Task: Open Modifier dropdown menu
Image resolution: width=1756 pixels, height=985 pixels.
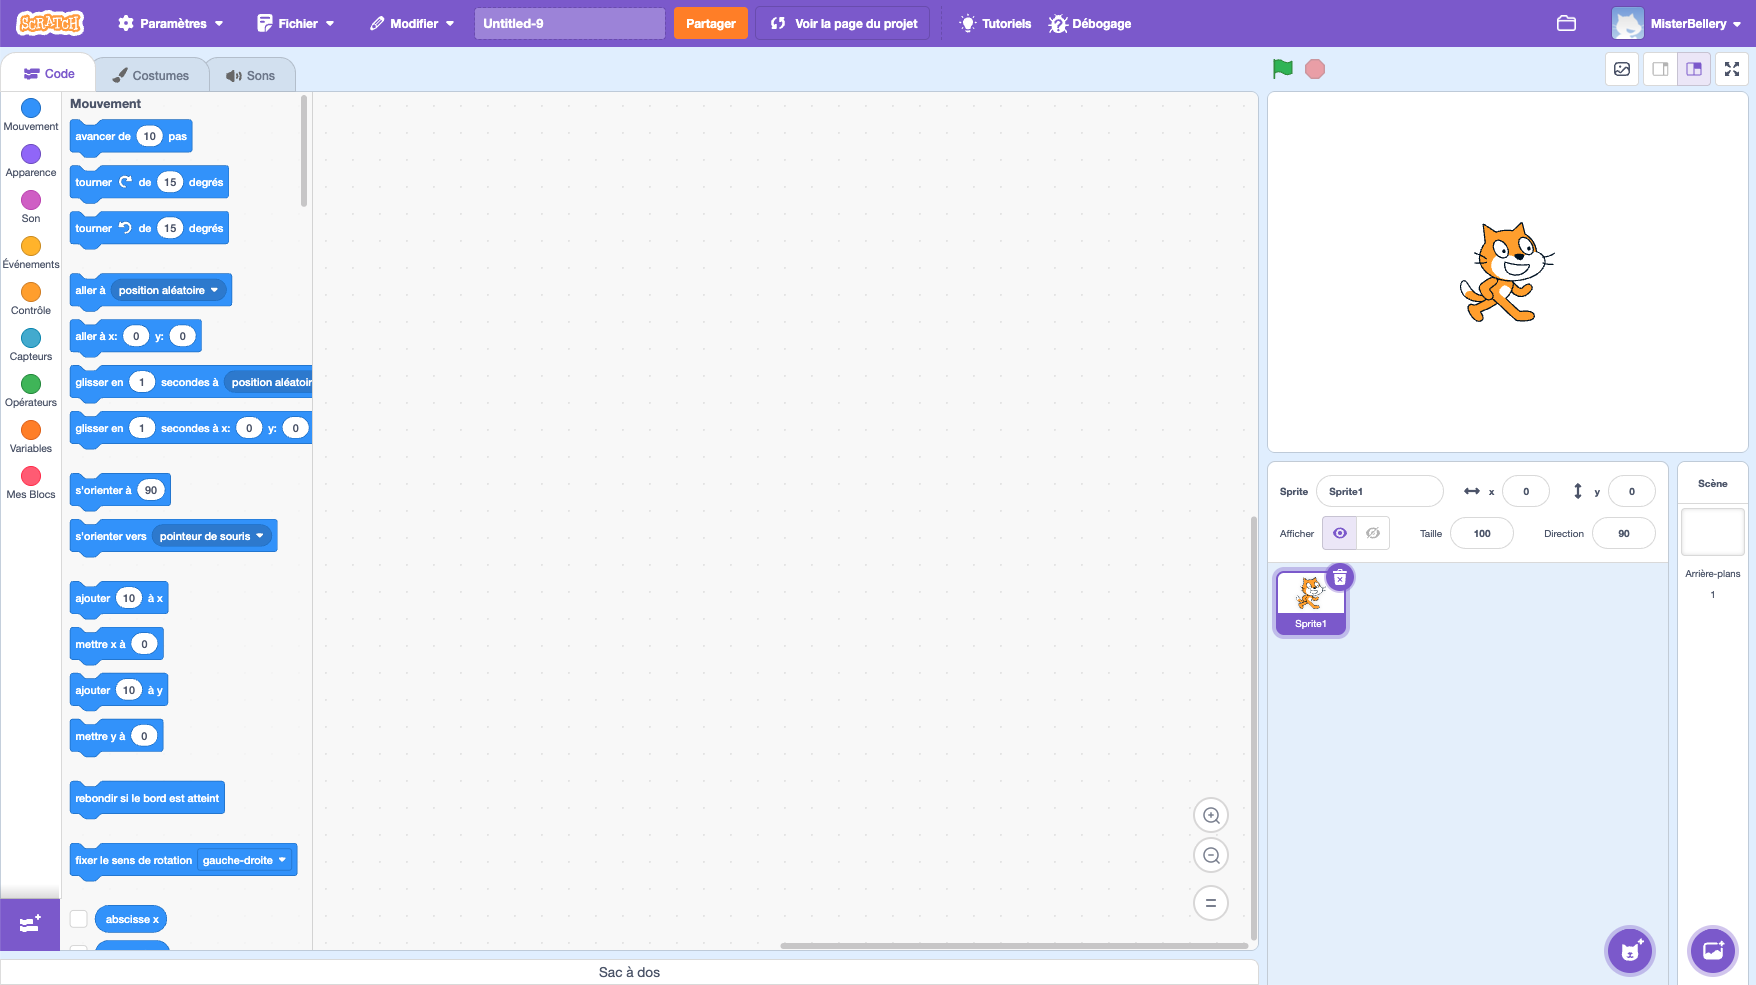Action: (412, 23)
